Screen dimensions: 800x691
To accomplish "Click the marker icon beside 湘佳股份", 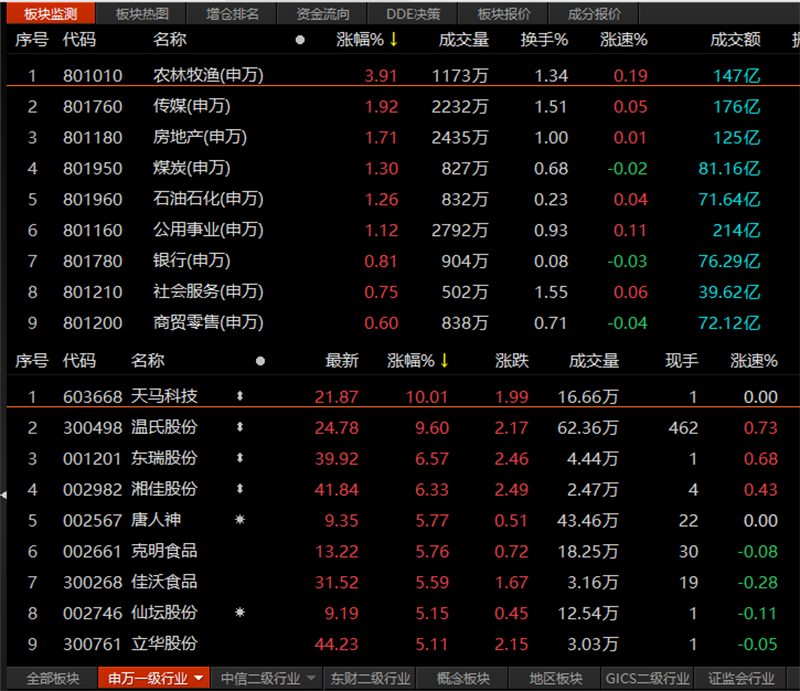I will click(239, 490).
